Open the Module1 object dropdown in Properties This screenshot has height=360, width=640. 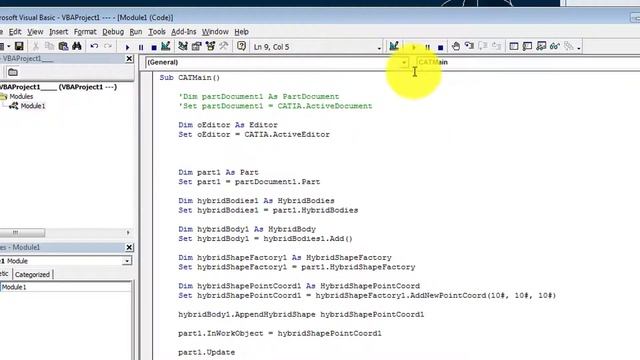tap(127, 261)
